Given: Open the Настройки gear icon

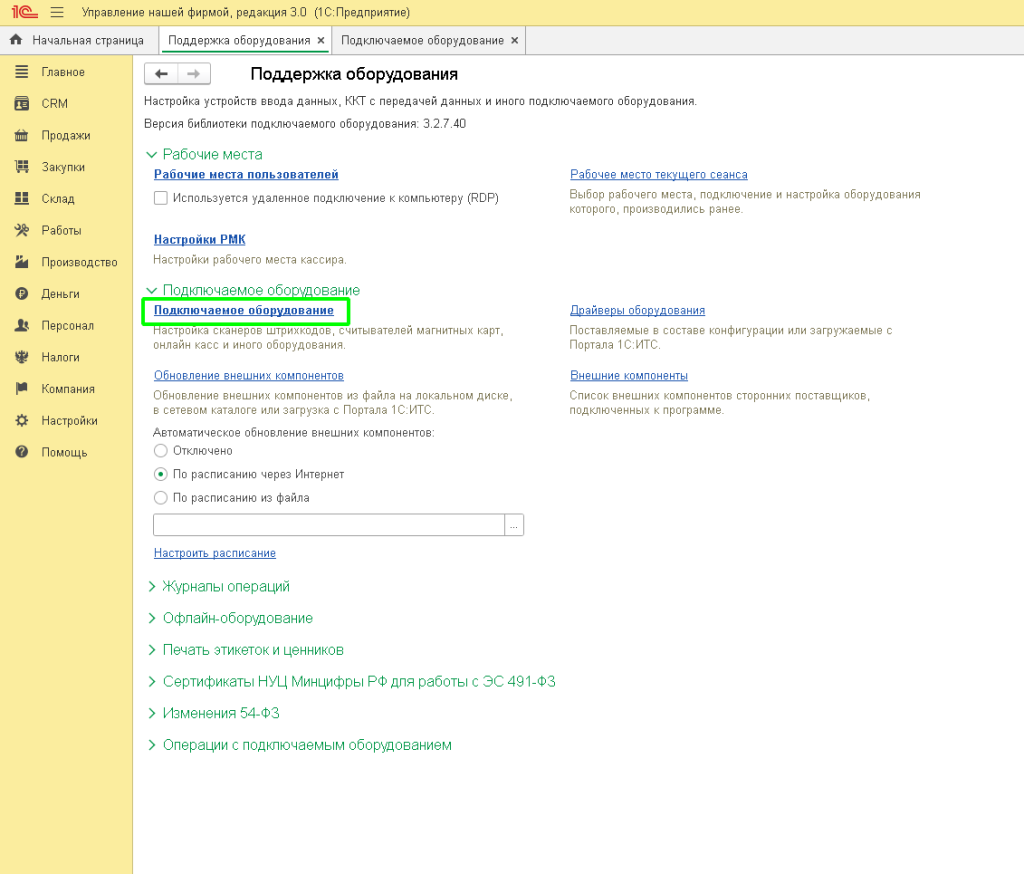Looking at the screenshot, I should point(21,421).
